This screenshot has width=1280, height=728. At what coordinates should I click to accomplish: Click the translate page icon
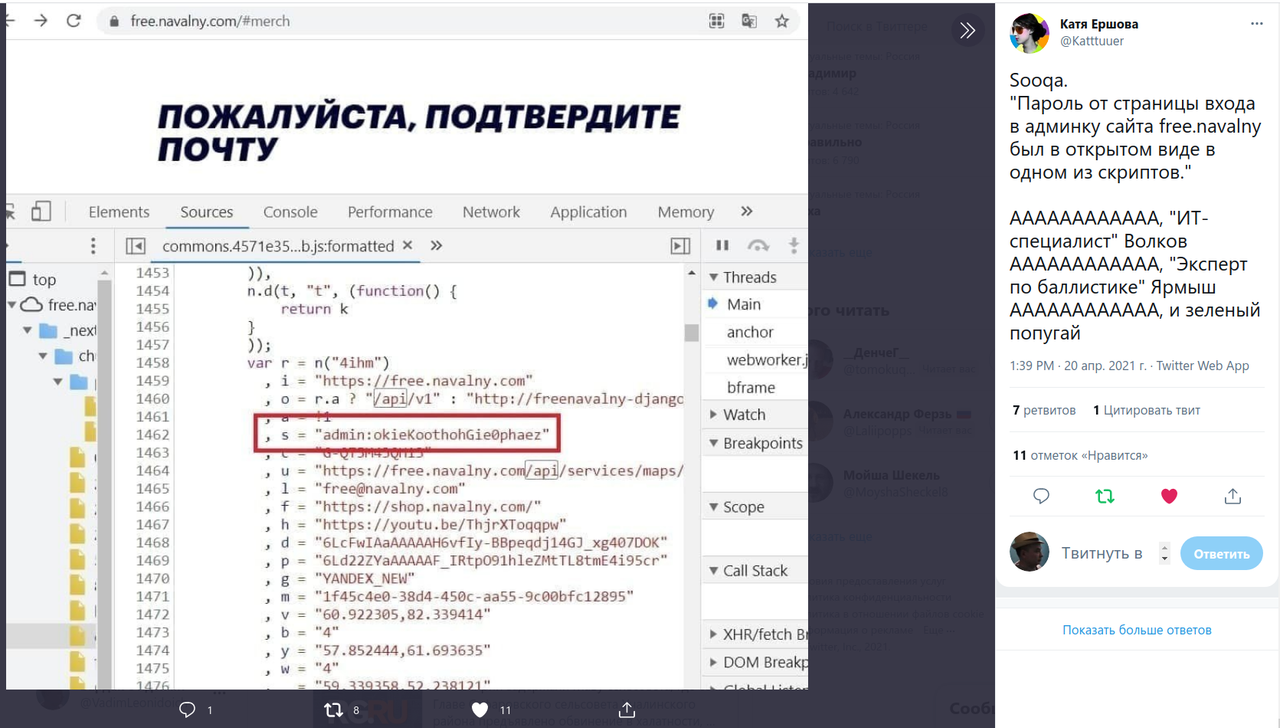point(749,21)
